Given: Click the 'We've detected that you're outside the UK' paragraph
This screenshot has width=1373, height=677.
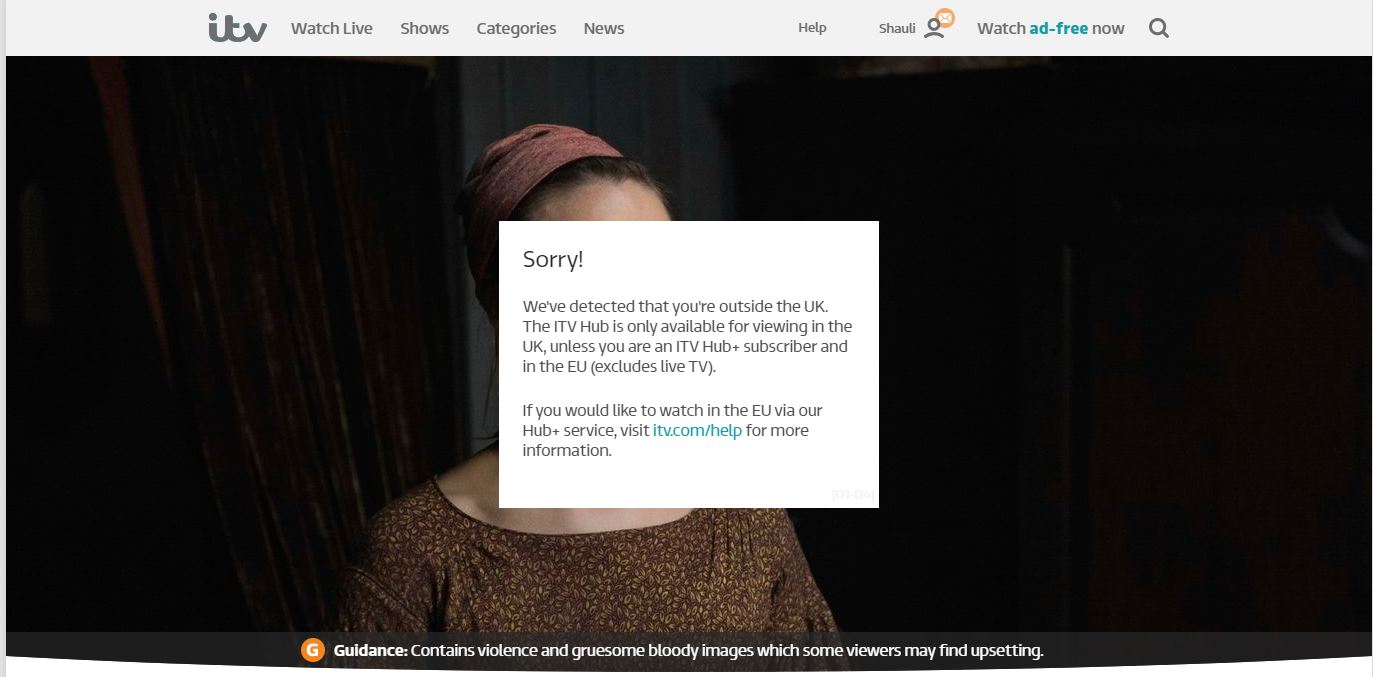Looking at the screenshot, I should pos(688,336).
